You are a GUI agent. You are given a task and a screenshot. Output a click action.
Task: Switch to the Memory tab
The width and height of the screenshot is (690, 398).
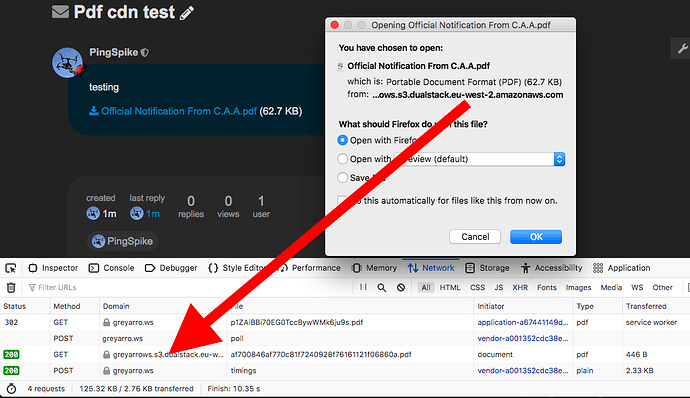pos(374,268)
